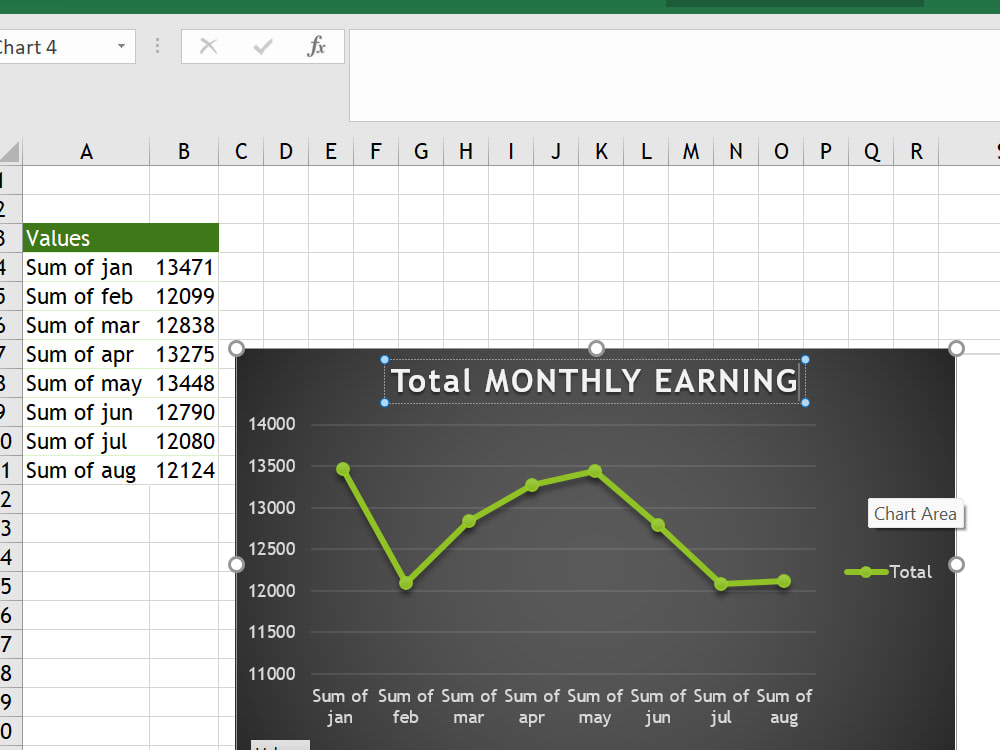Click the Enter checkmark formula bar icon
This screenshot has width=1000, height=750.
pos(263,46)
